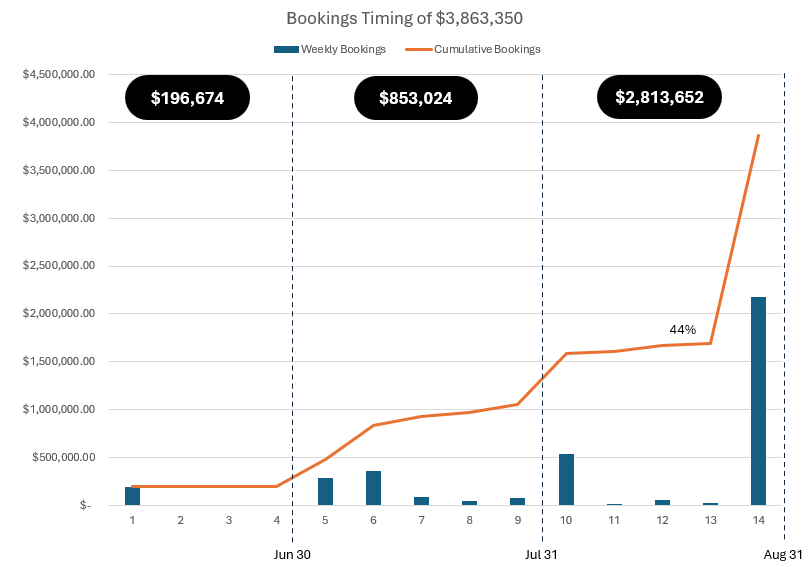
Task: Click the $4,500,000.00 y-axis label
Action: coord(58,74)
